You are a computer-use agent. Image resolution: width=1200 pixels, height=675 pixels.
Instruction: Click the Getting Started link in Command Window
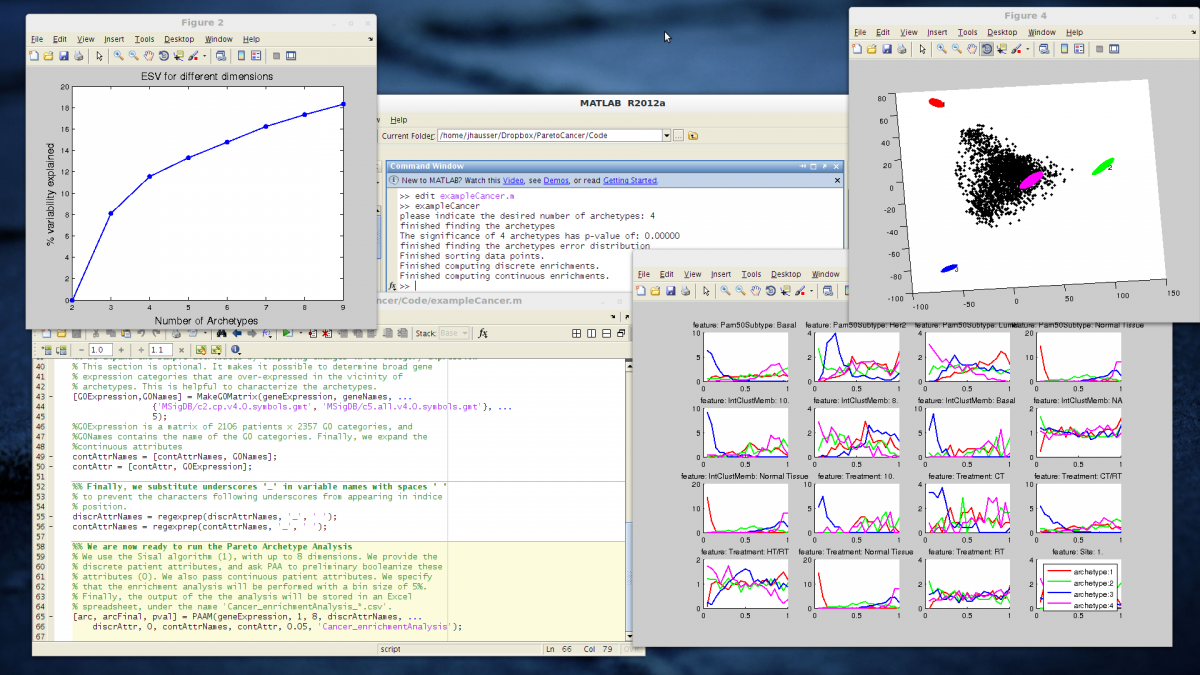(x=630, y=181)
